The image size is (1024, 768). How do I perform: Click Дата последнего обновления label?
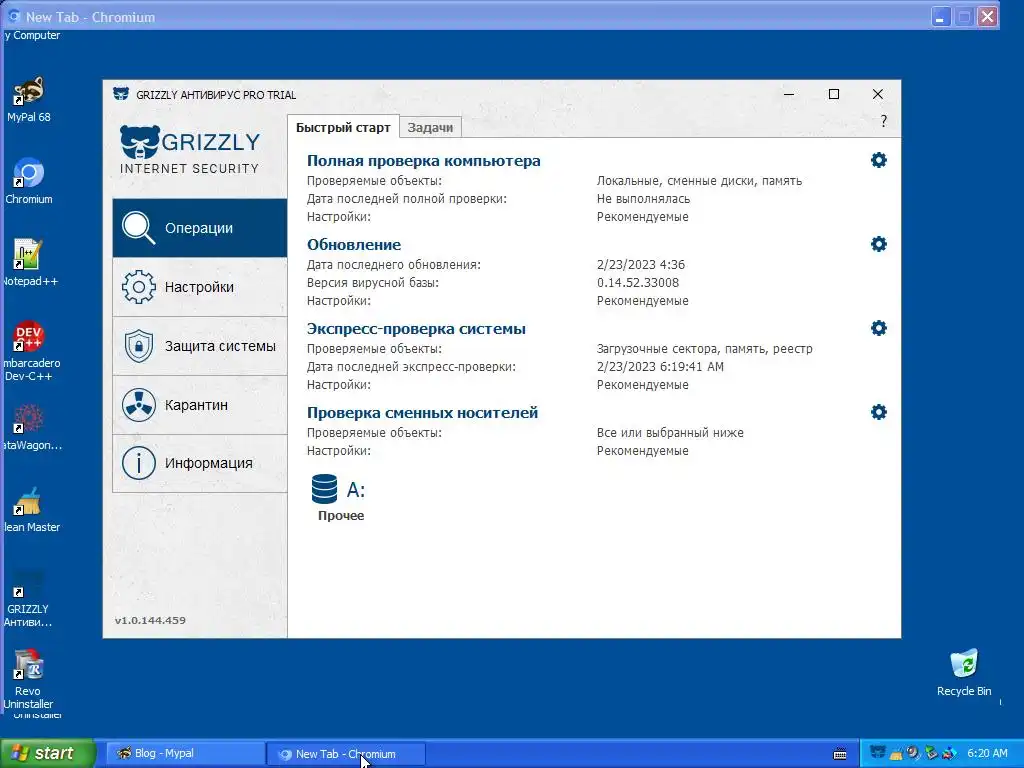pyautogui.click(x=394, y=264)
